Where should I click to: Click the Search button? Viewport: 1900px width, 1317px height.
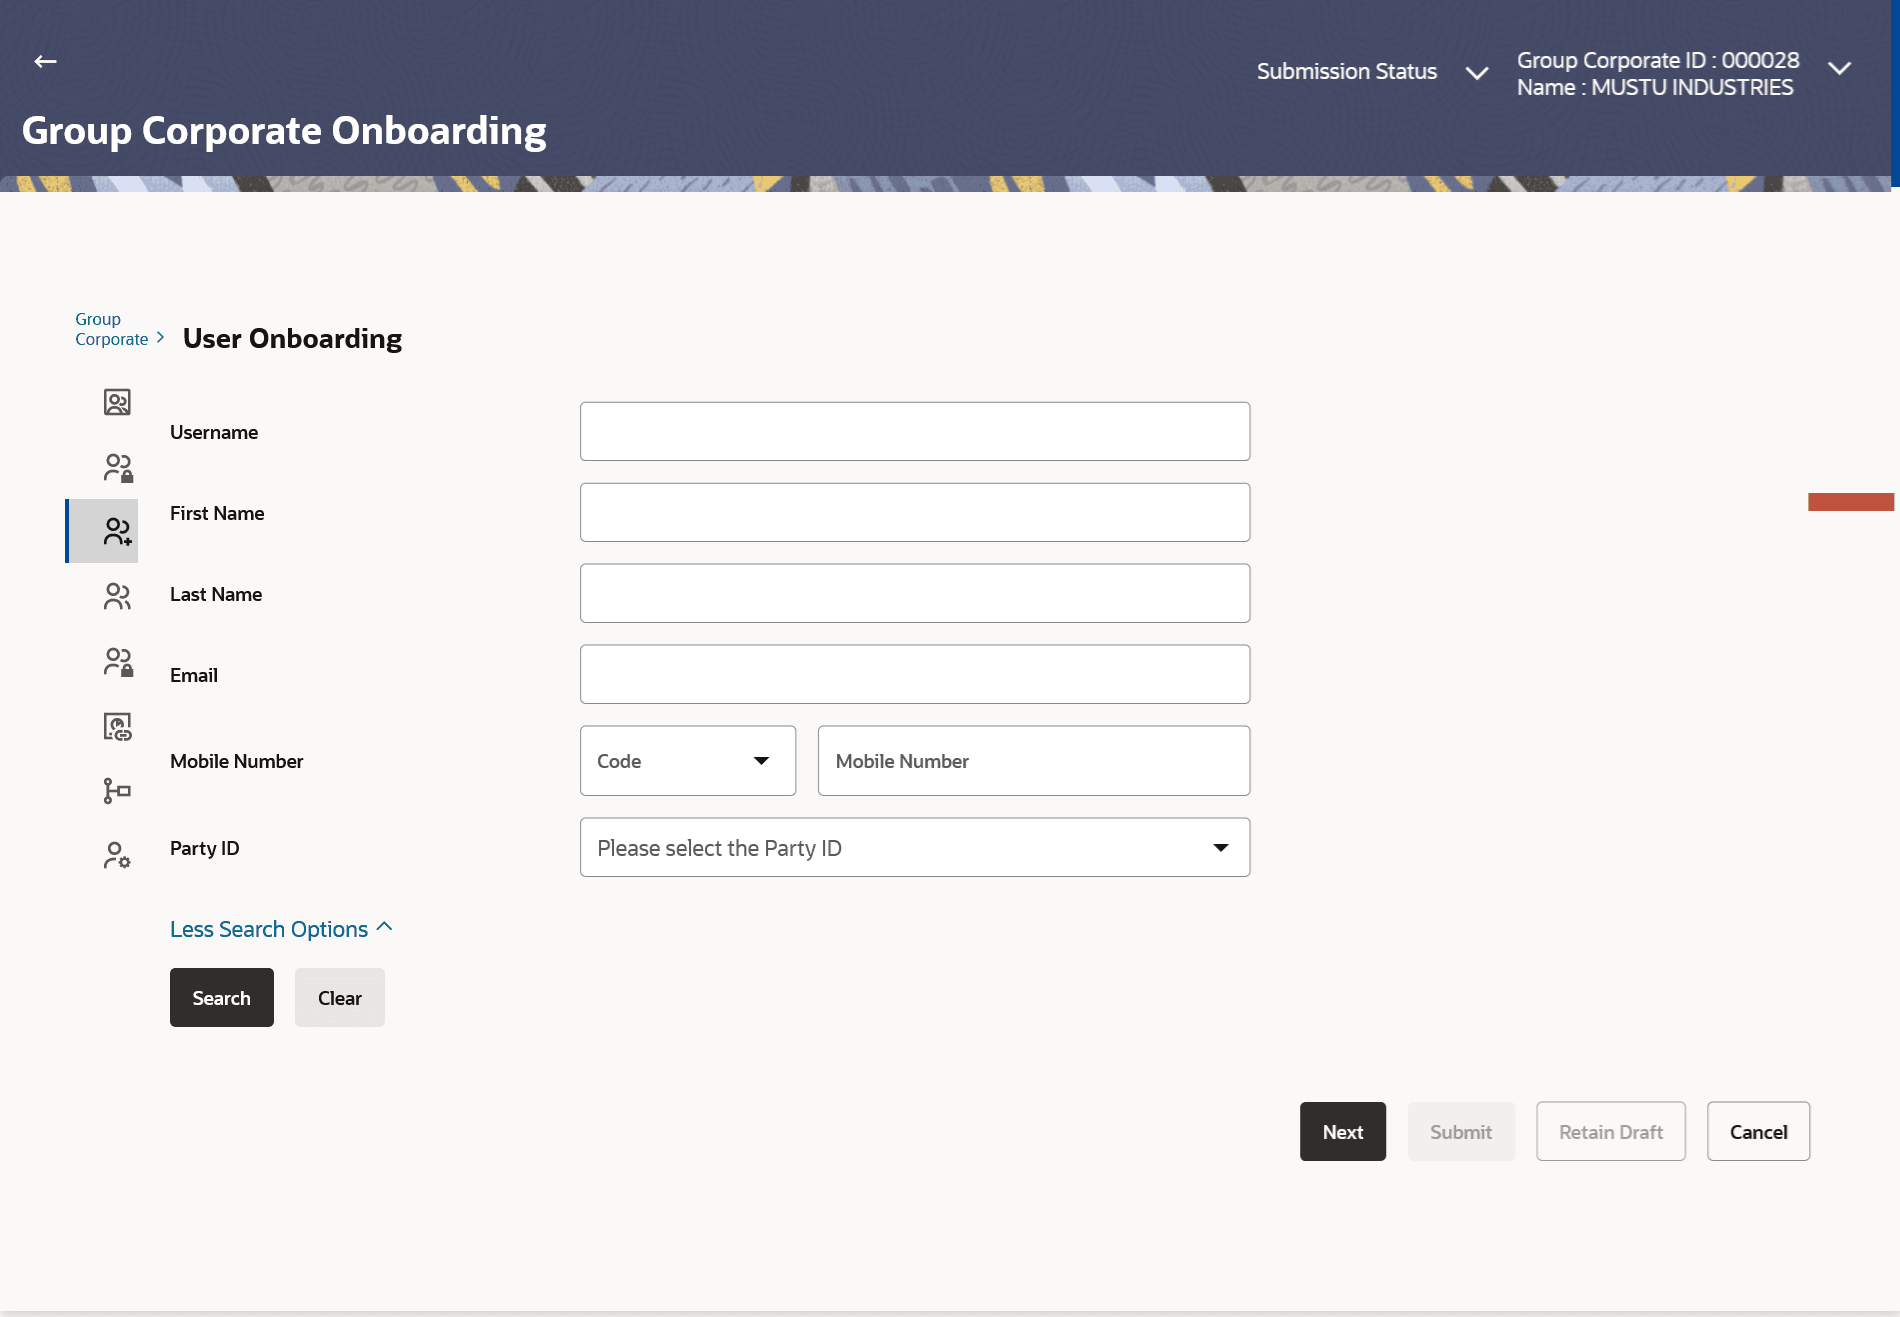point(222,997)
